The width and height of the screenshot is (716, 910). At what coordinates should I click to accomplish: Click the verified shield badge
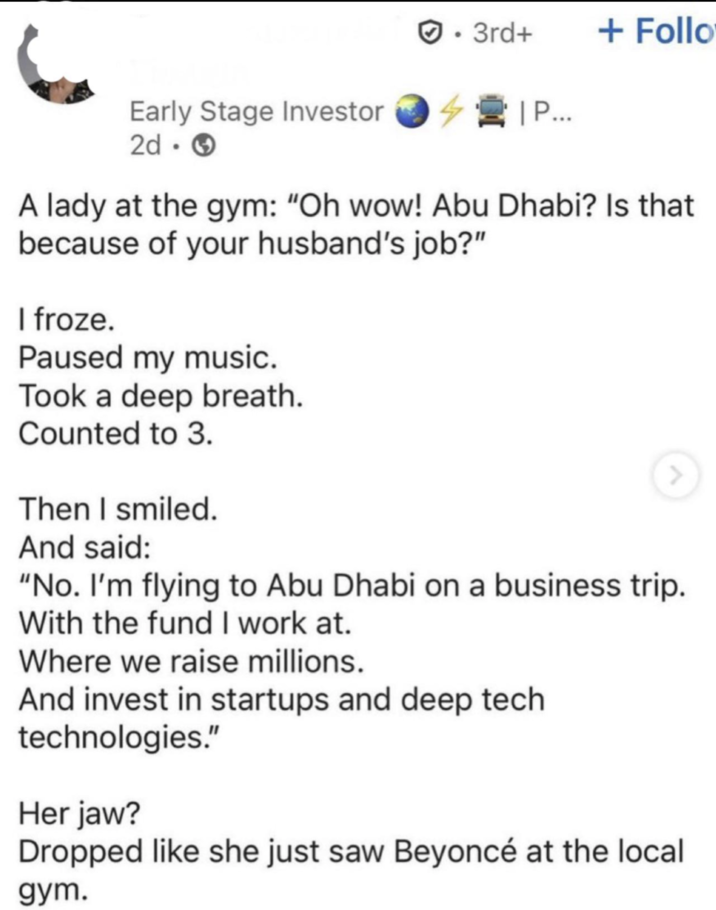point(428,32)
